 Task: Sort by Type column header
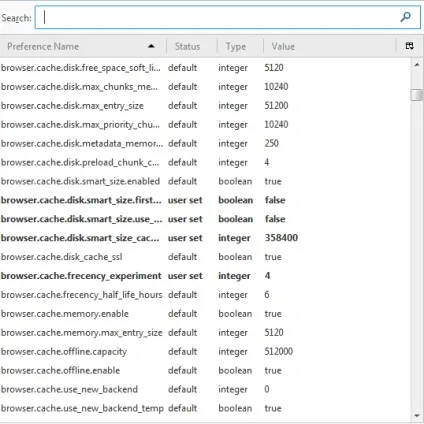(240, 46)
